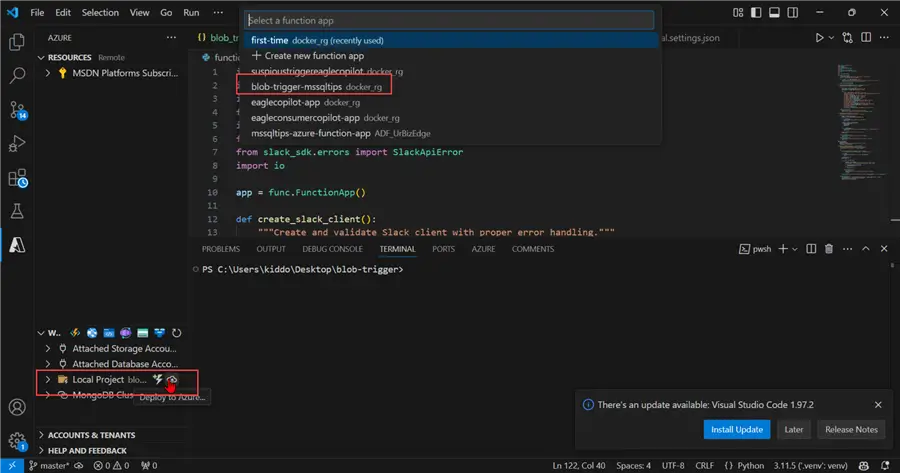Maximize the terminal panel size chevron
The image size is (900, 473).
(x=866, y=249)
